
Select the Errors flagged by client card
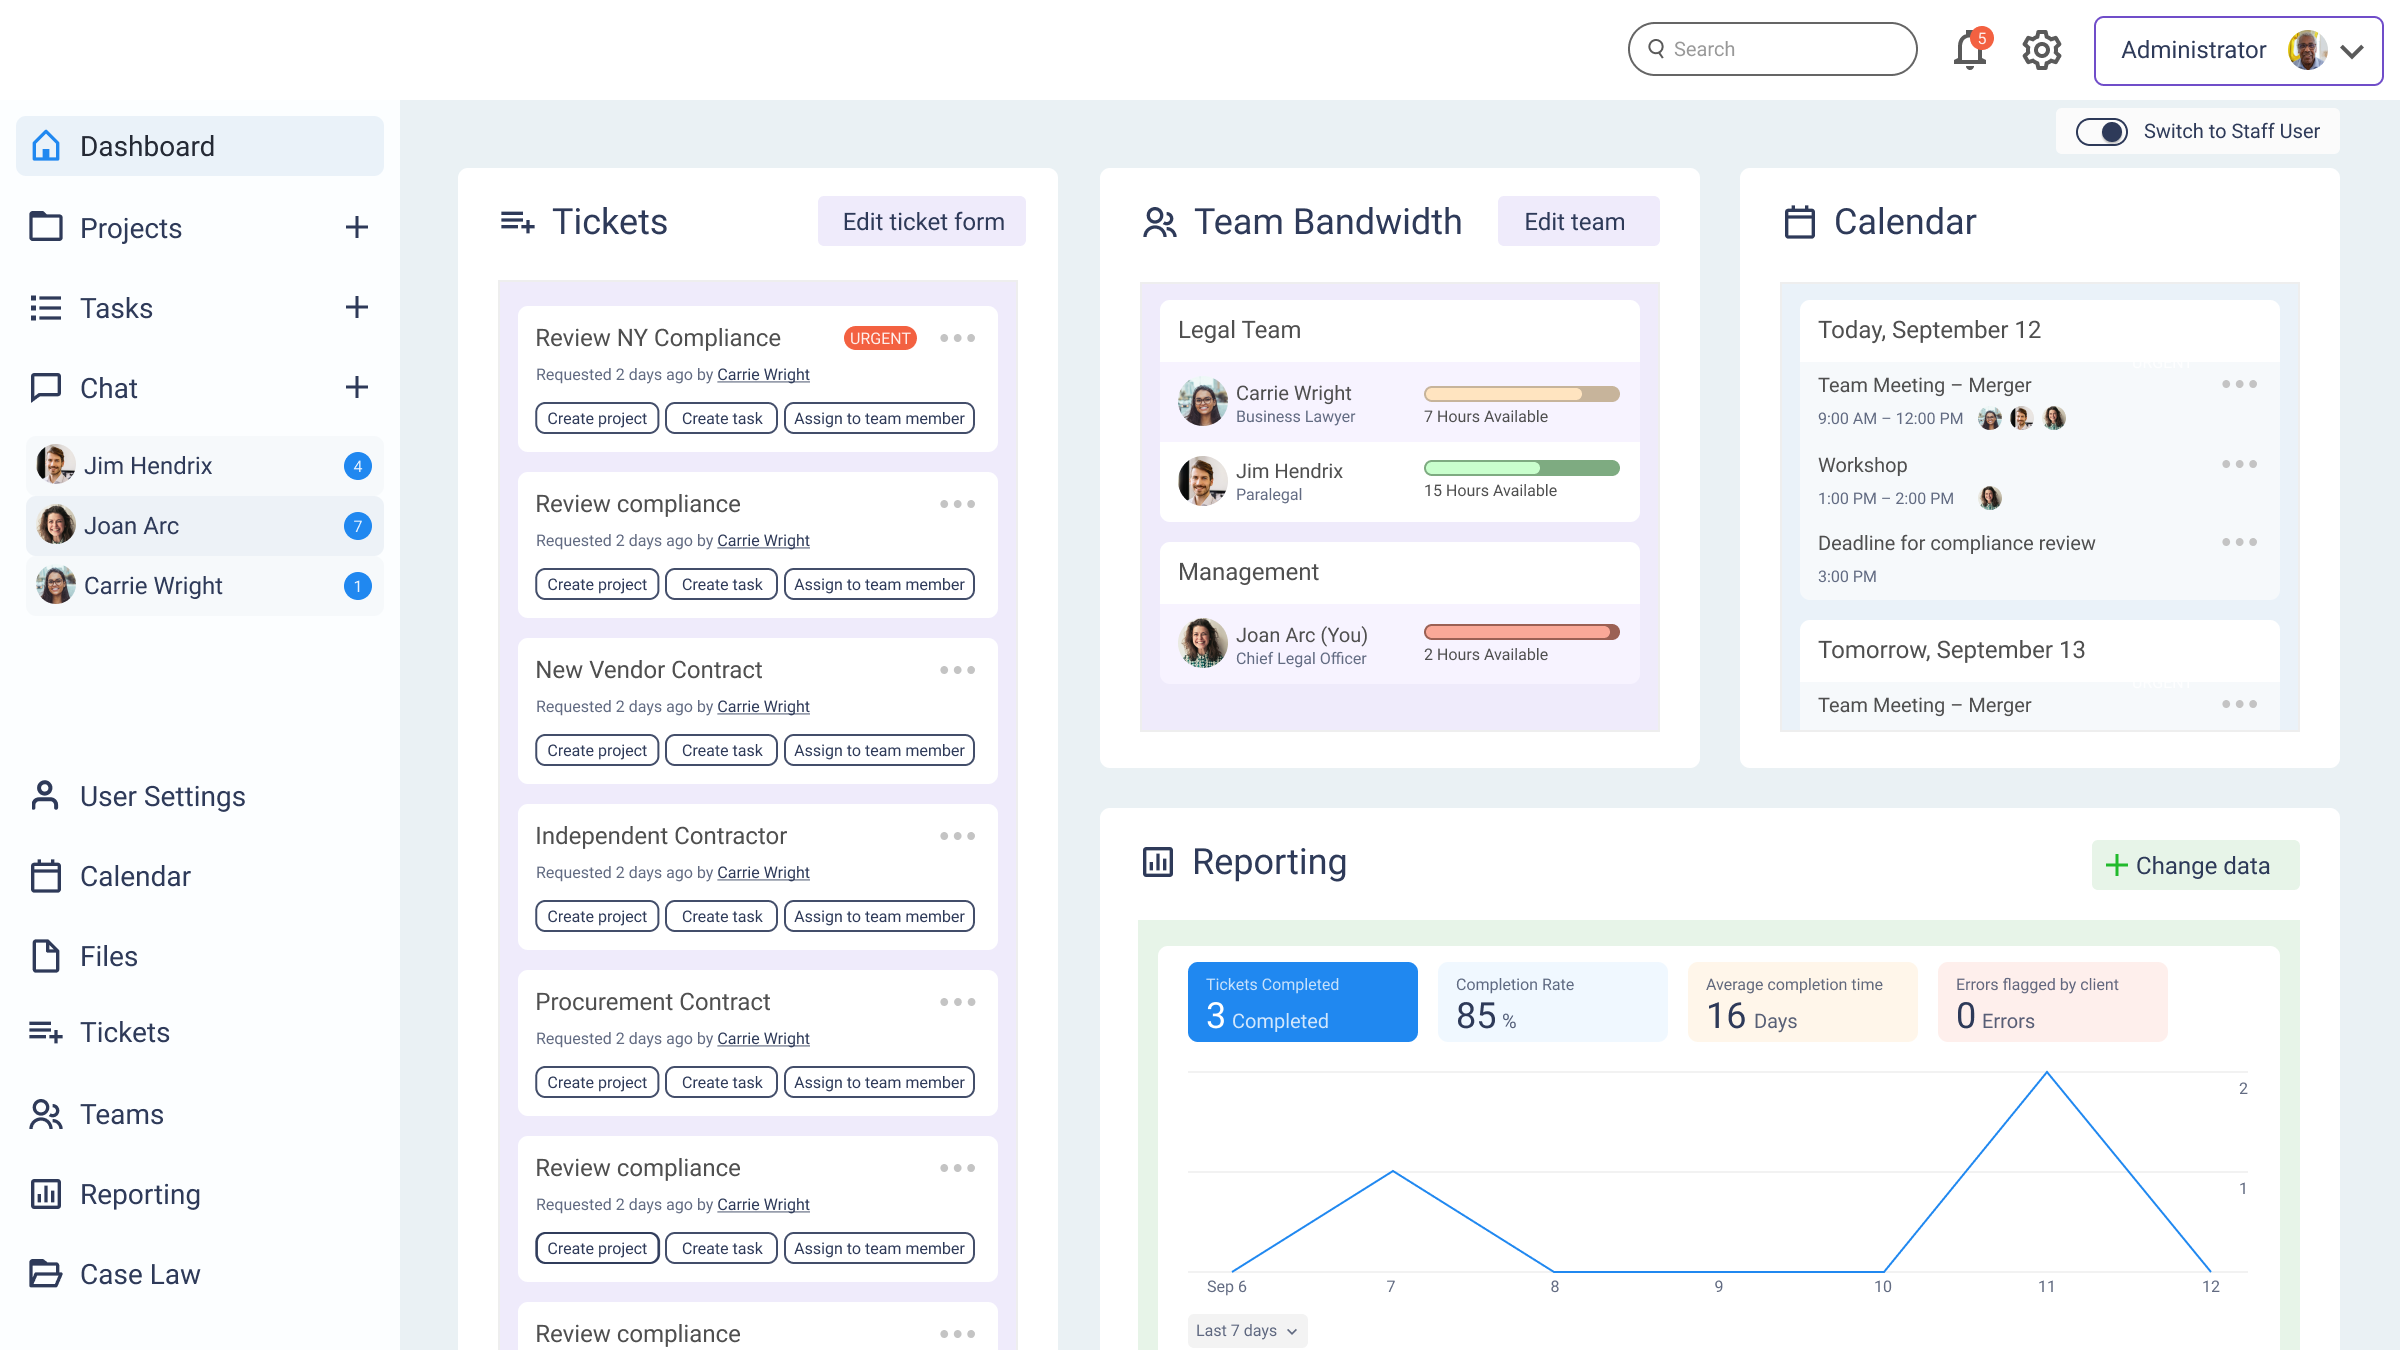[2052, 1002]
